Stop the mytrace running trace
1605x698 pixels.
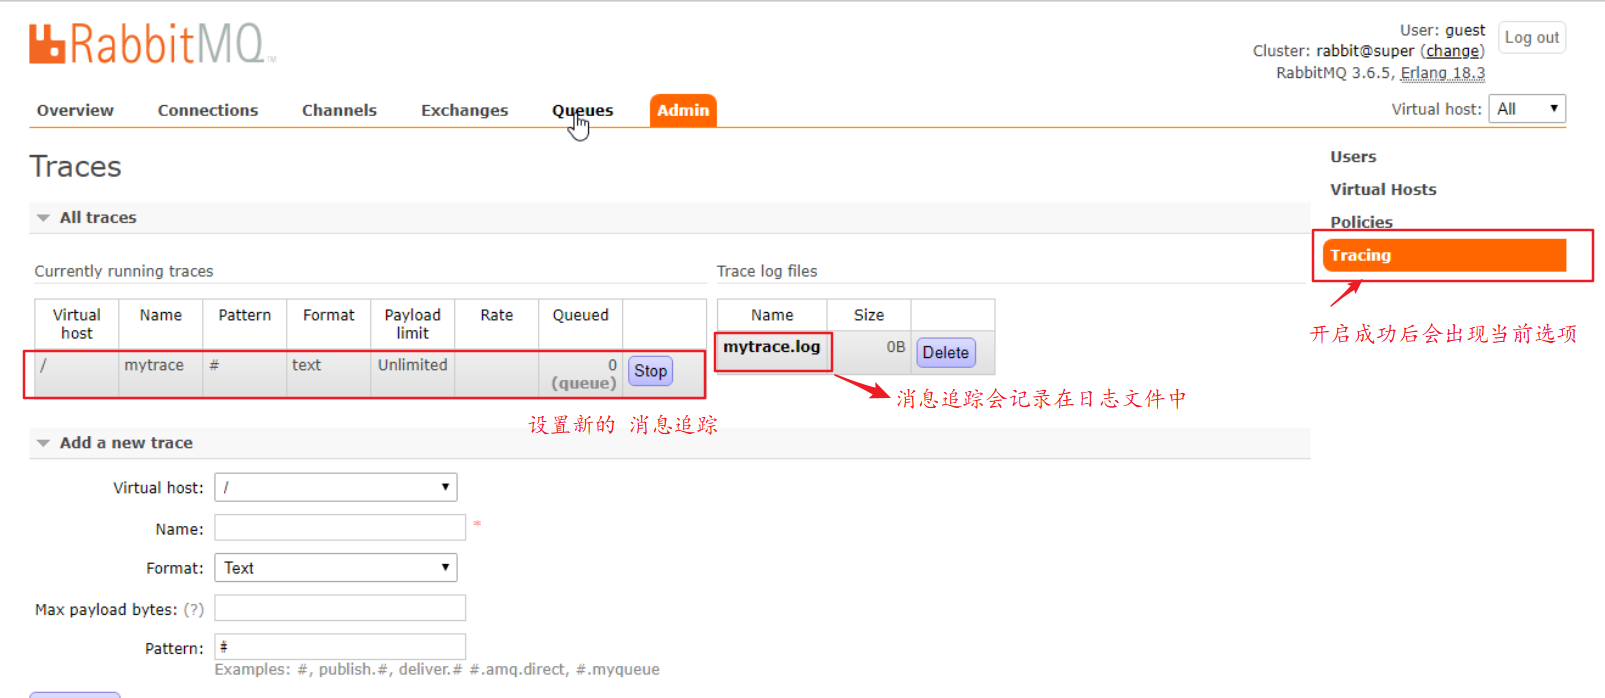(x=650, y=371)
